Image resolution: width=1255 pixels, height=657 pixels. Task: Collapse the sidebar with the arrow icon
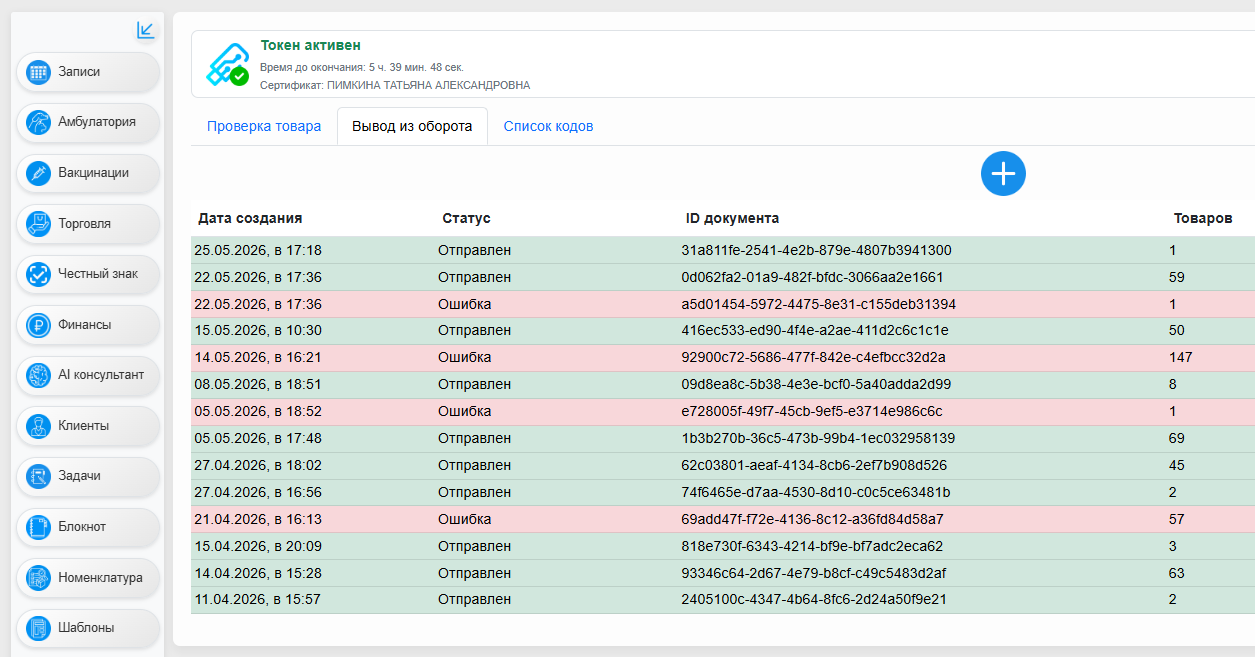[145, 30]
